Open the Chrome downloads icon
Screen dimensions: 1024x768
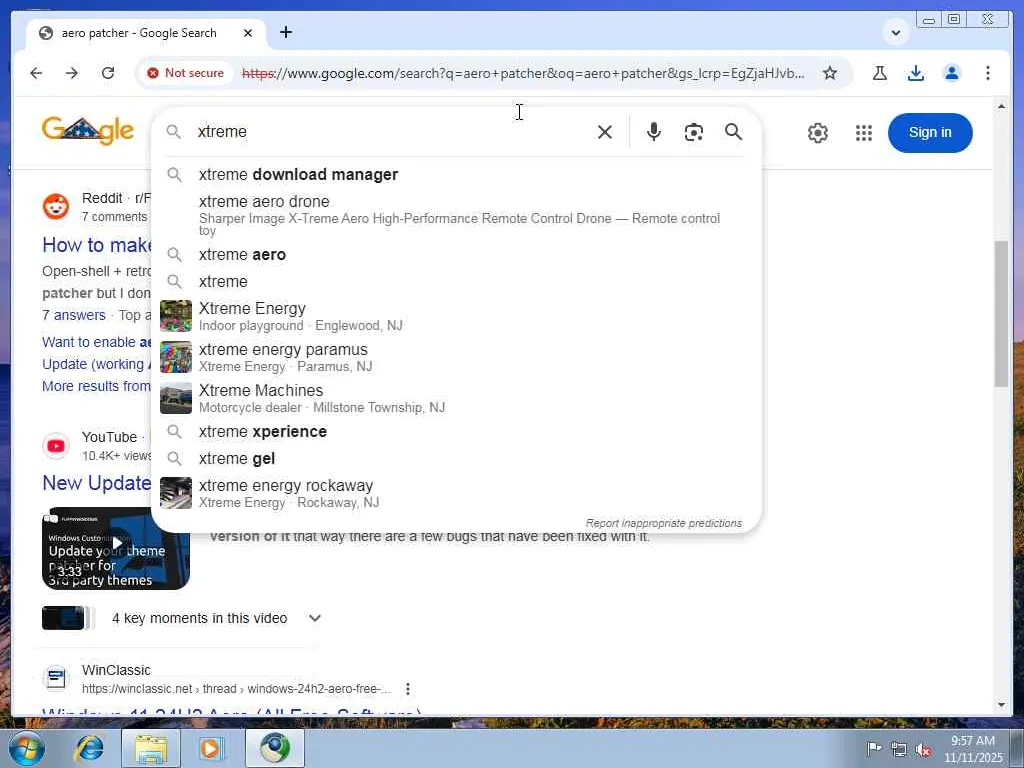[x=916, y=73]
